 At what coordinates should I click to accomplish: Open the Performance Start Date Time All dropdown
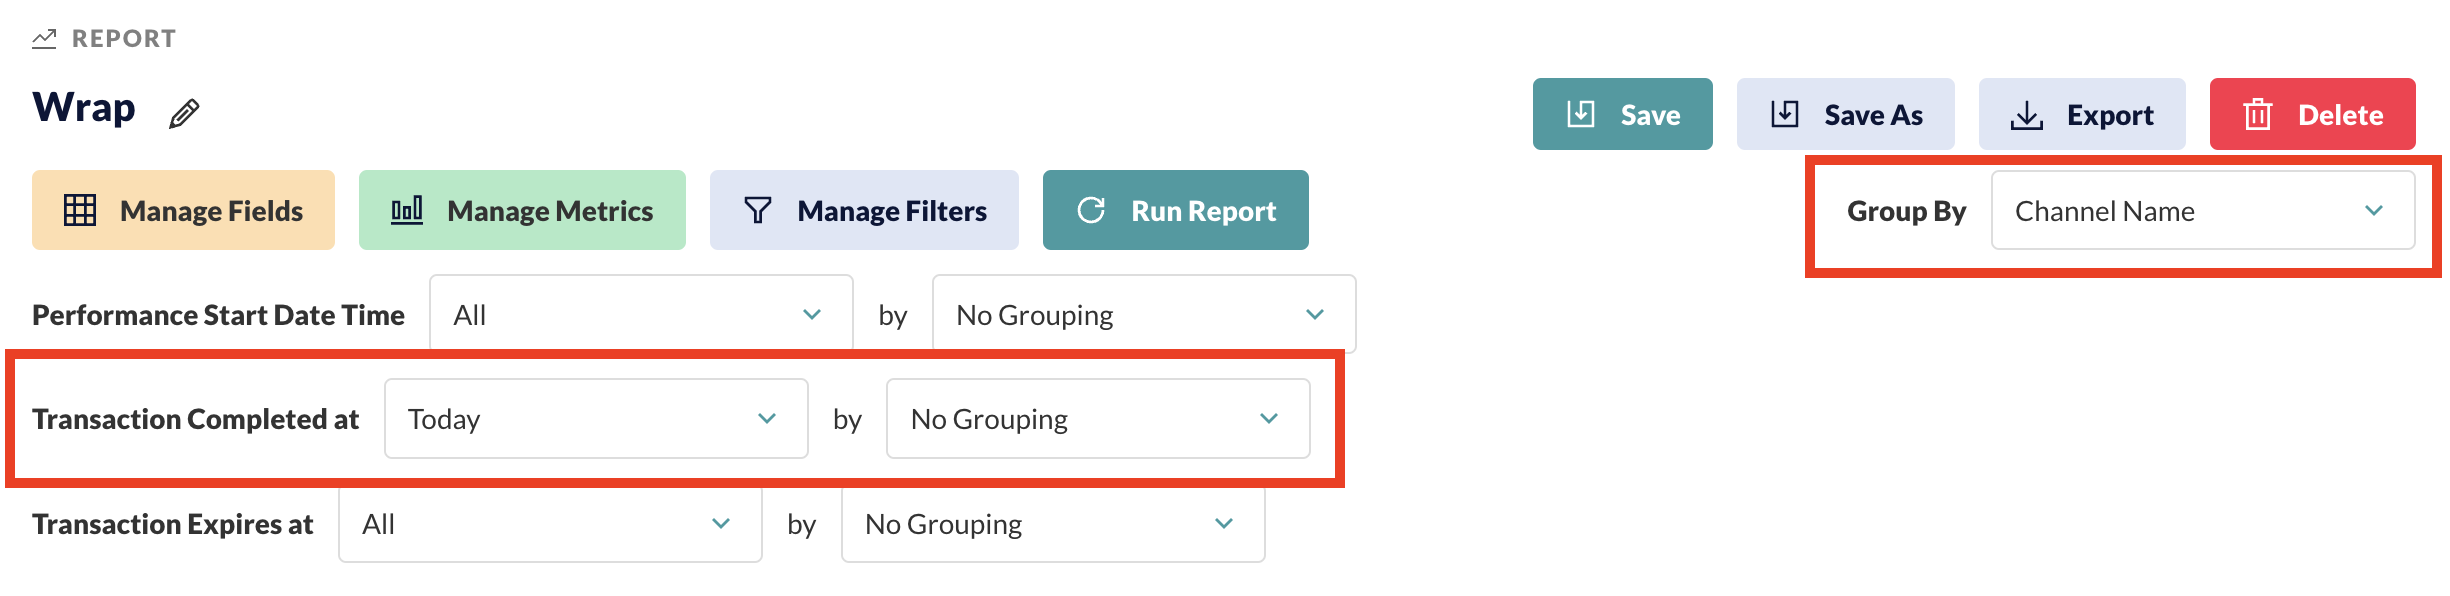point(641,314)
